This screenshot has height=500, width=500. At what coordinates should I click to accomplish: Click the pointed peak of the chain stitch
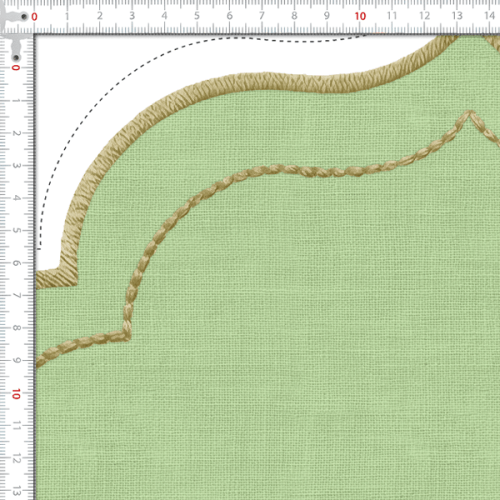pos(470,114)
